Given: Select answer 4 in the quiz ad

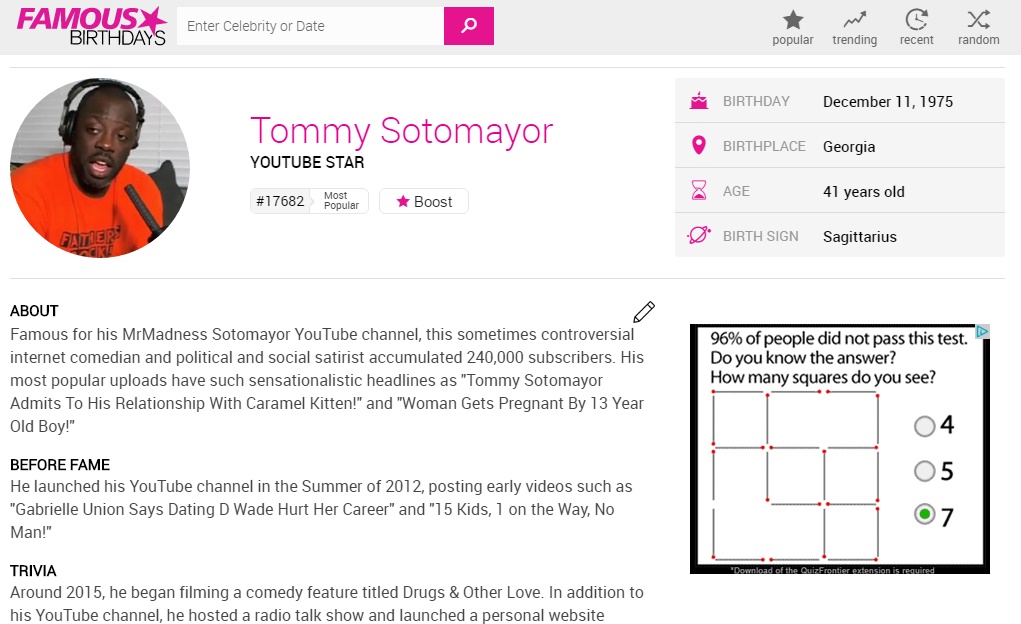Looking at the screenshot, I should [926, 426].
